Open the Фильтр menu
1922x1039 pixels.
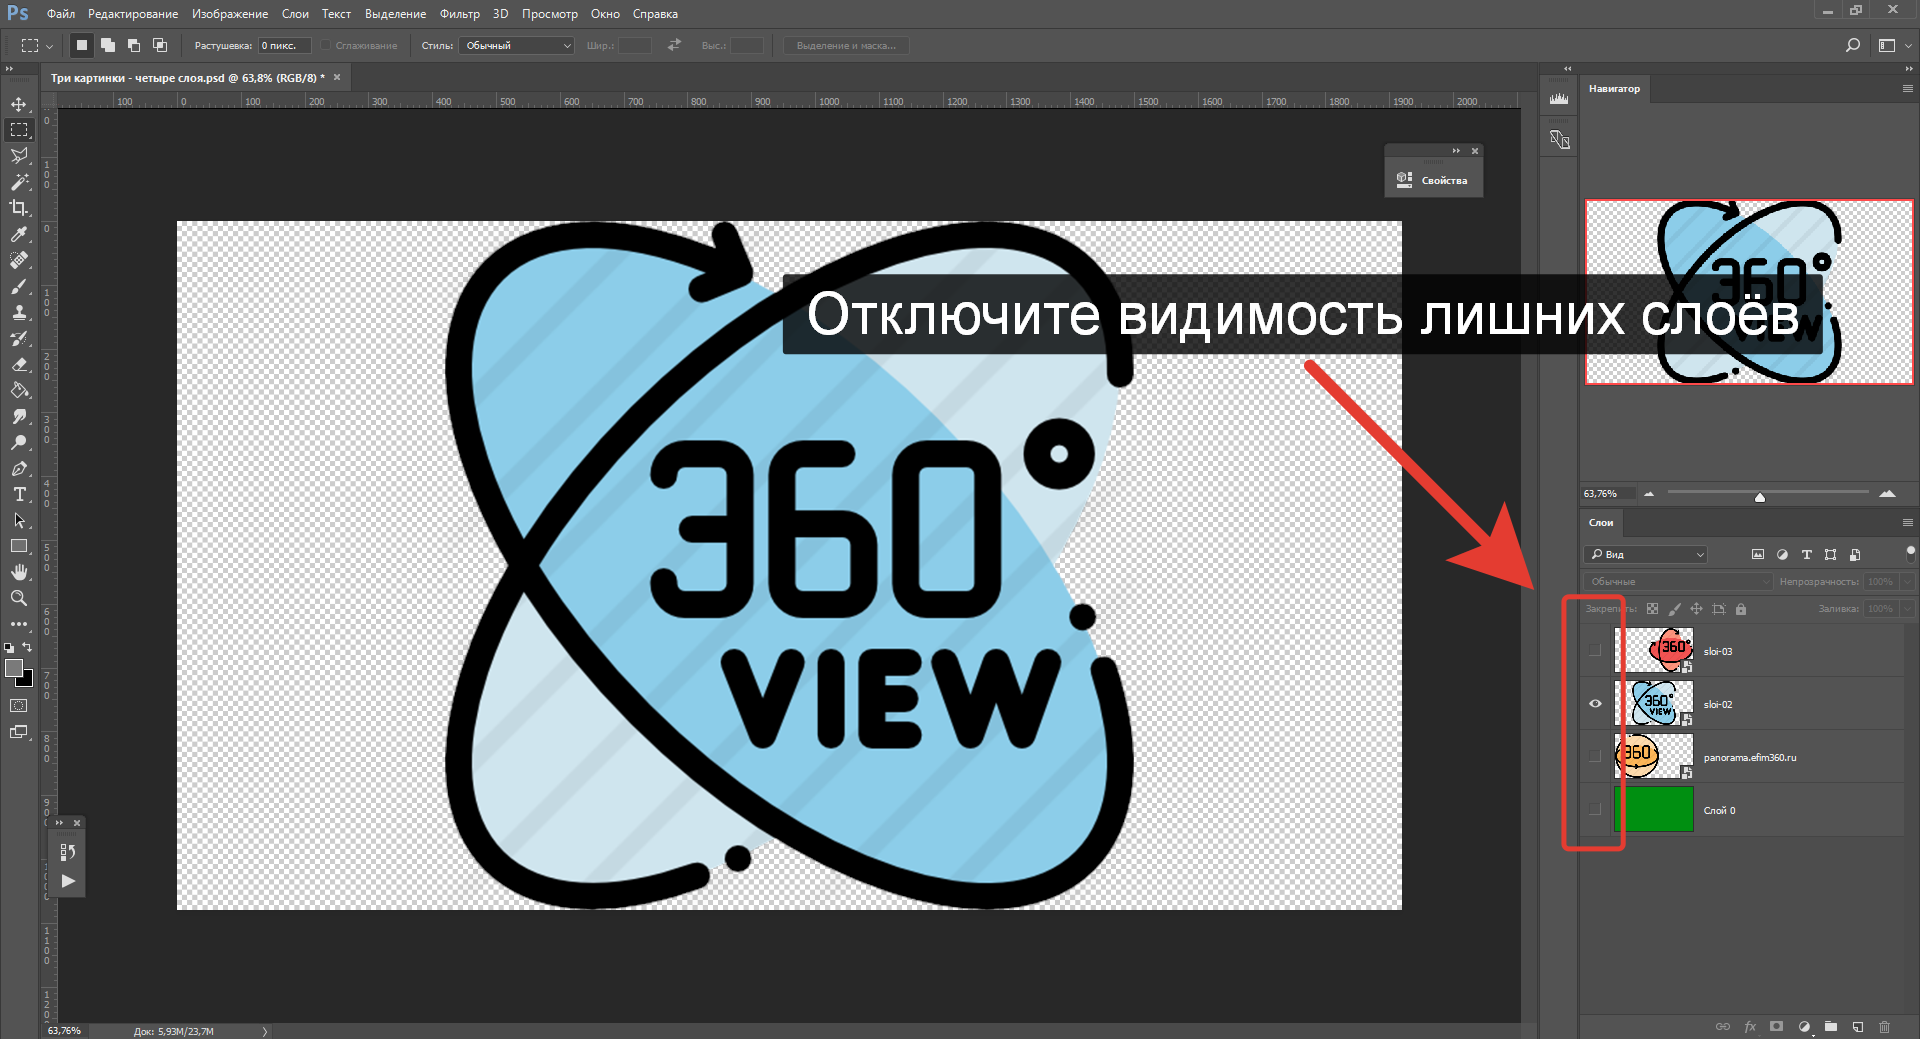click(x=459, y=14)
